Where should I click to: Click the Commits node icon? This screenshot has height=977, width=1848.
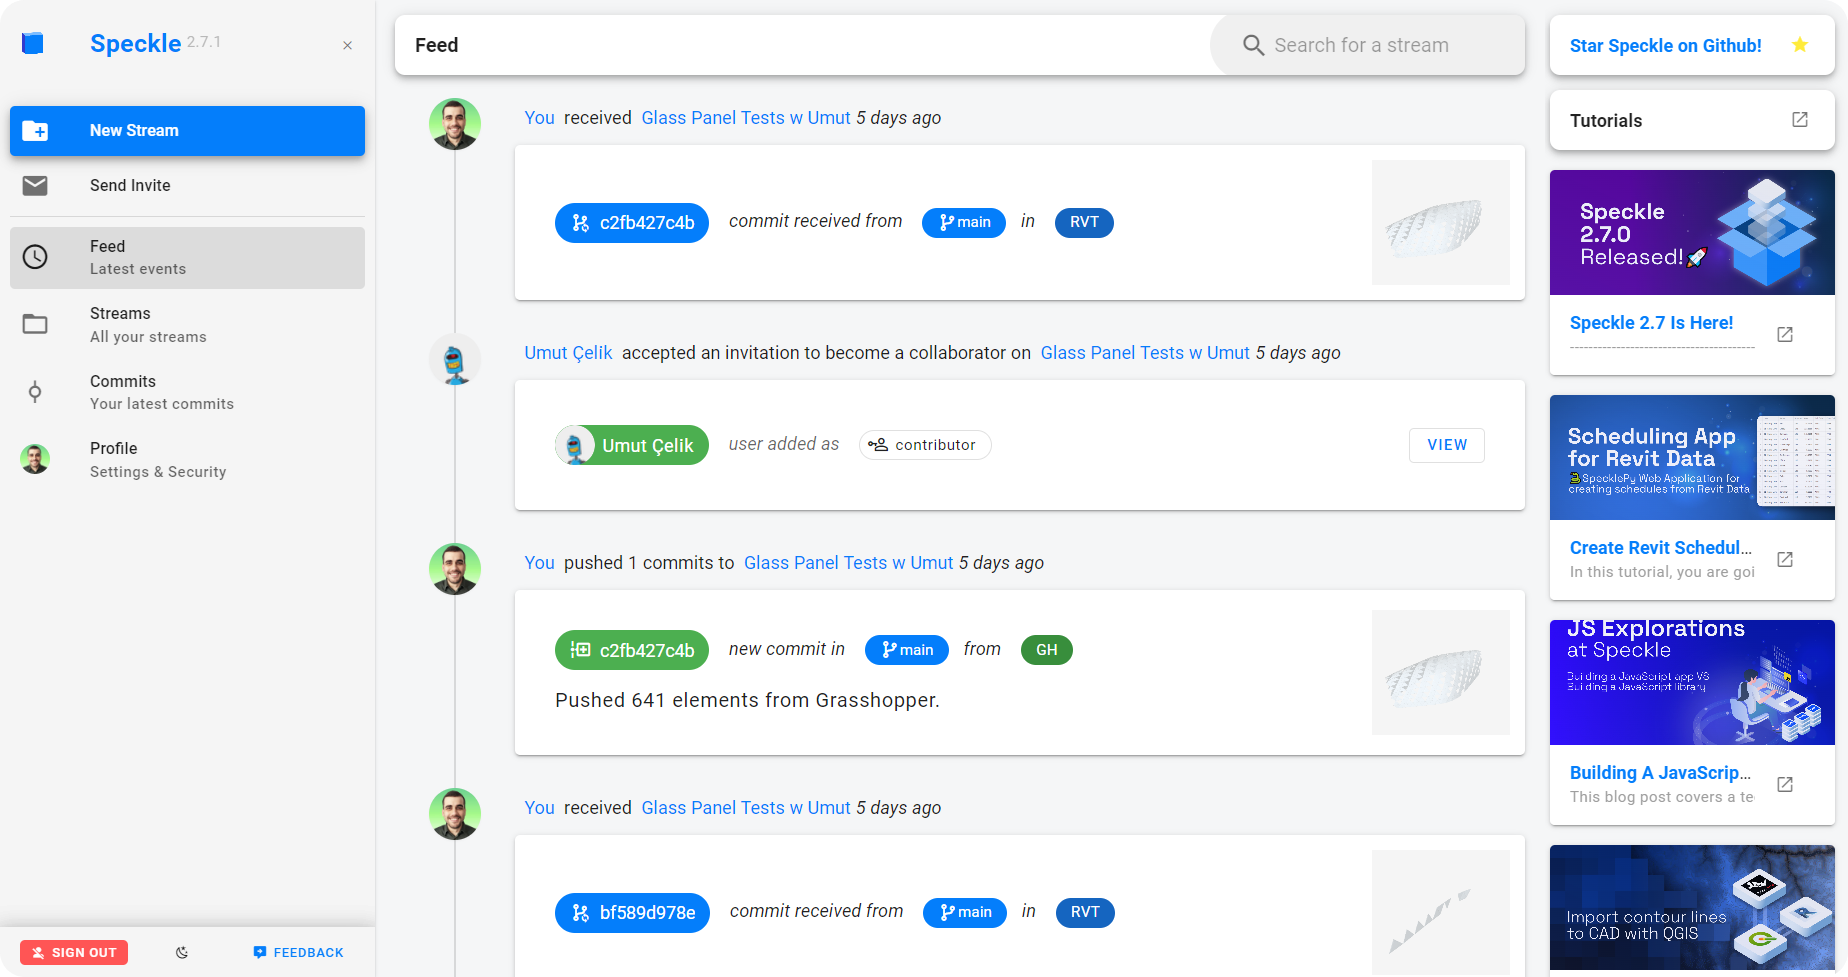click(x=35, y=392)
